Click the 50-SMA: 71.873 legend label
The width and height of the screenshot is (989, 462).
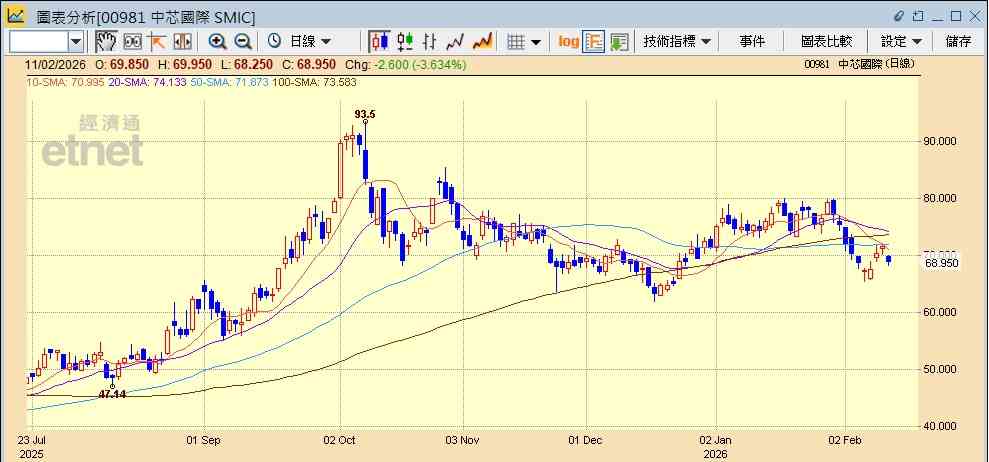pos(229,82)
